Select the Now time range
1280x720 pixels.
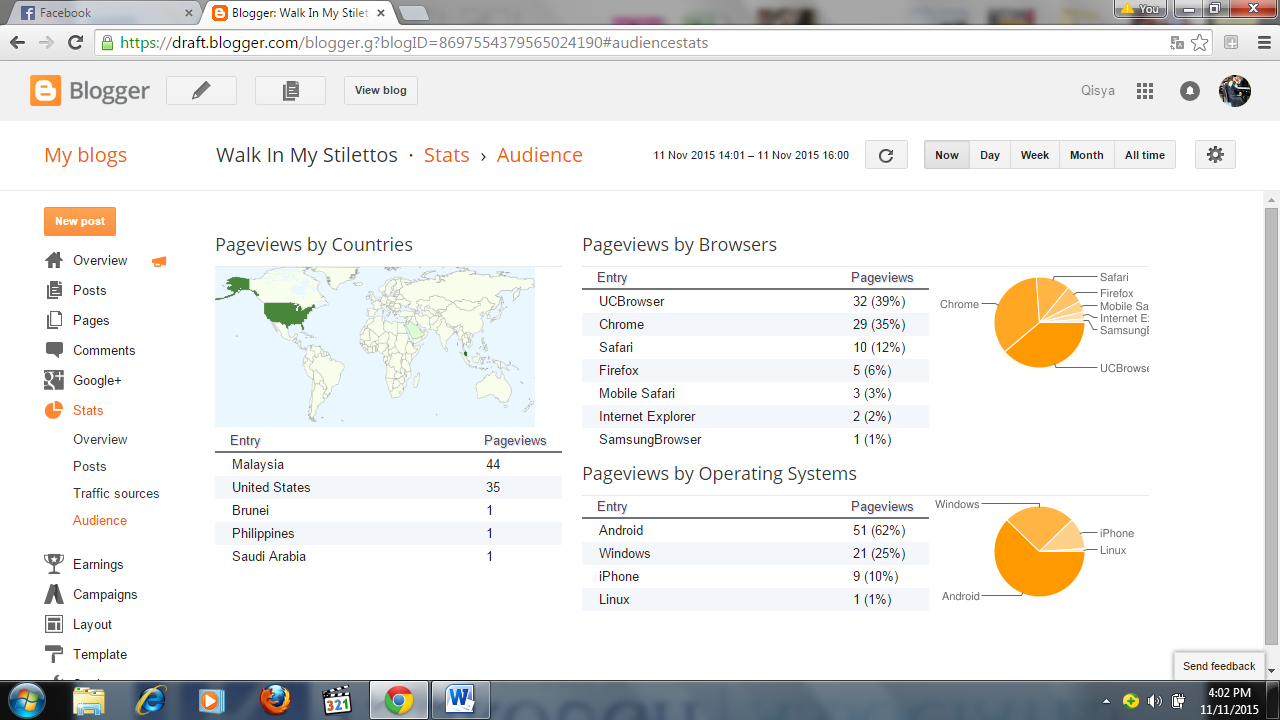[x=947, y=155]
